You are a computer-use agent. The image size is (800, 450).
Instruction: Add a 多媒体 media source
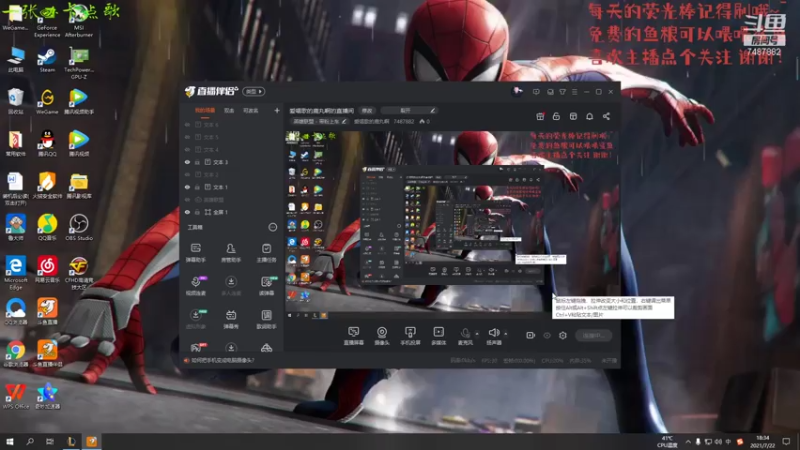438,336
